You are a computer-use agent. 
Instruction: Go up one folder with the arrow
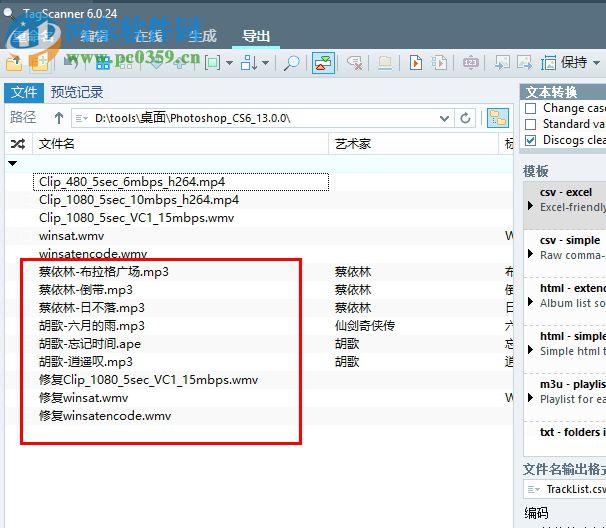tap(59, 118)
